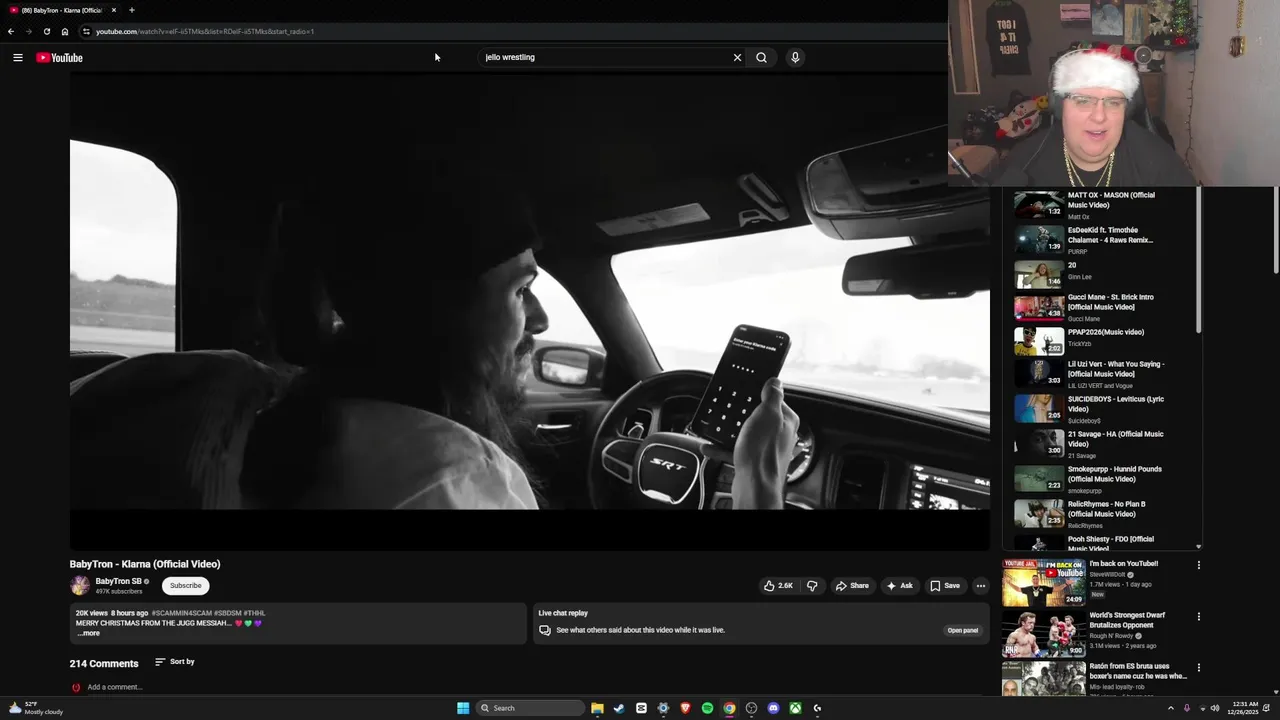Show hidden system tray icons chevron

(x=1171, y=708)
